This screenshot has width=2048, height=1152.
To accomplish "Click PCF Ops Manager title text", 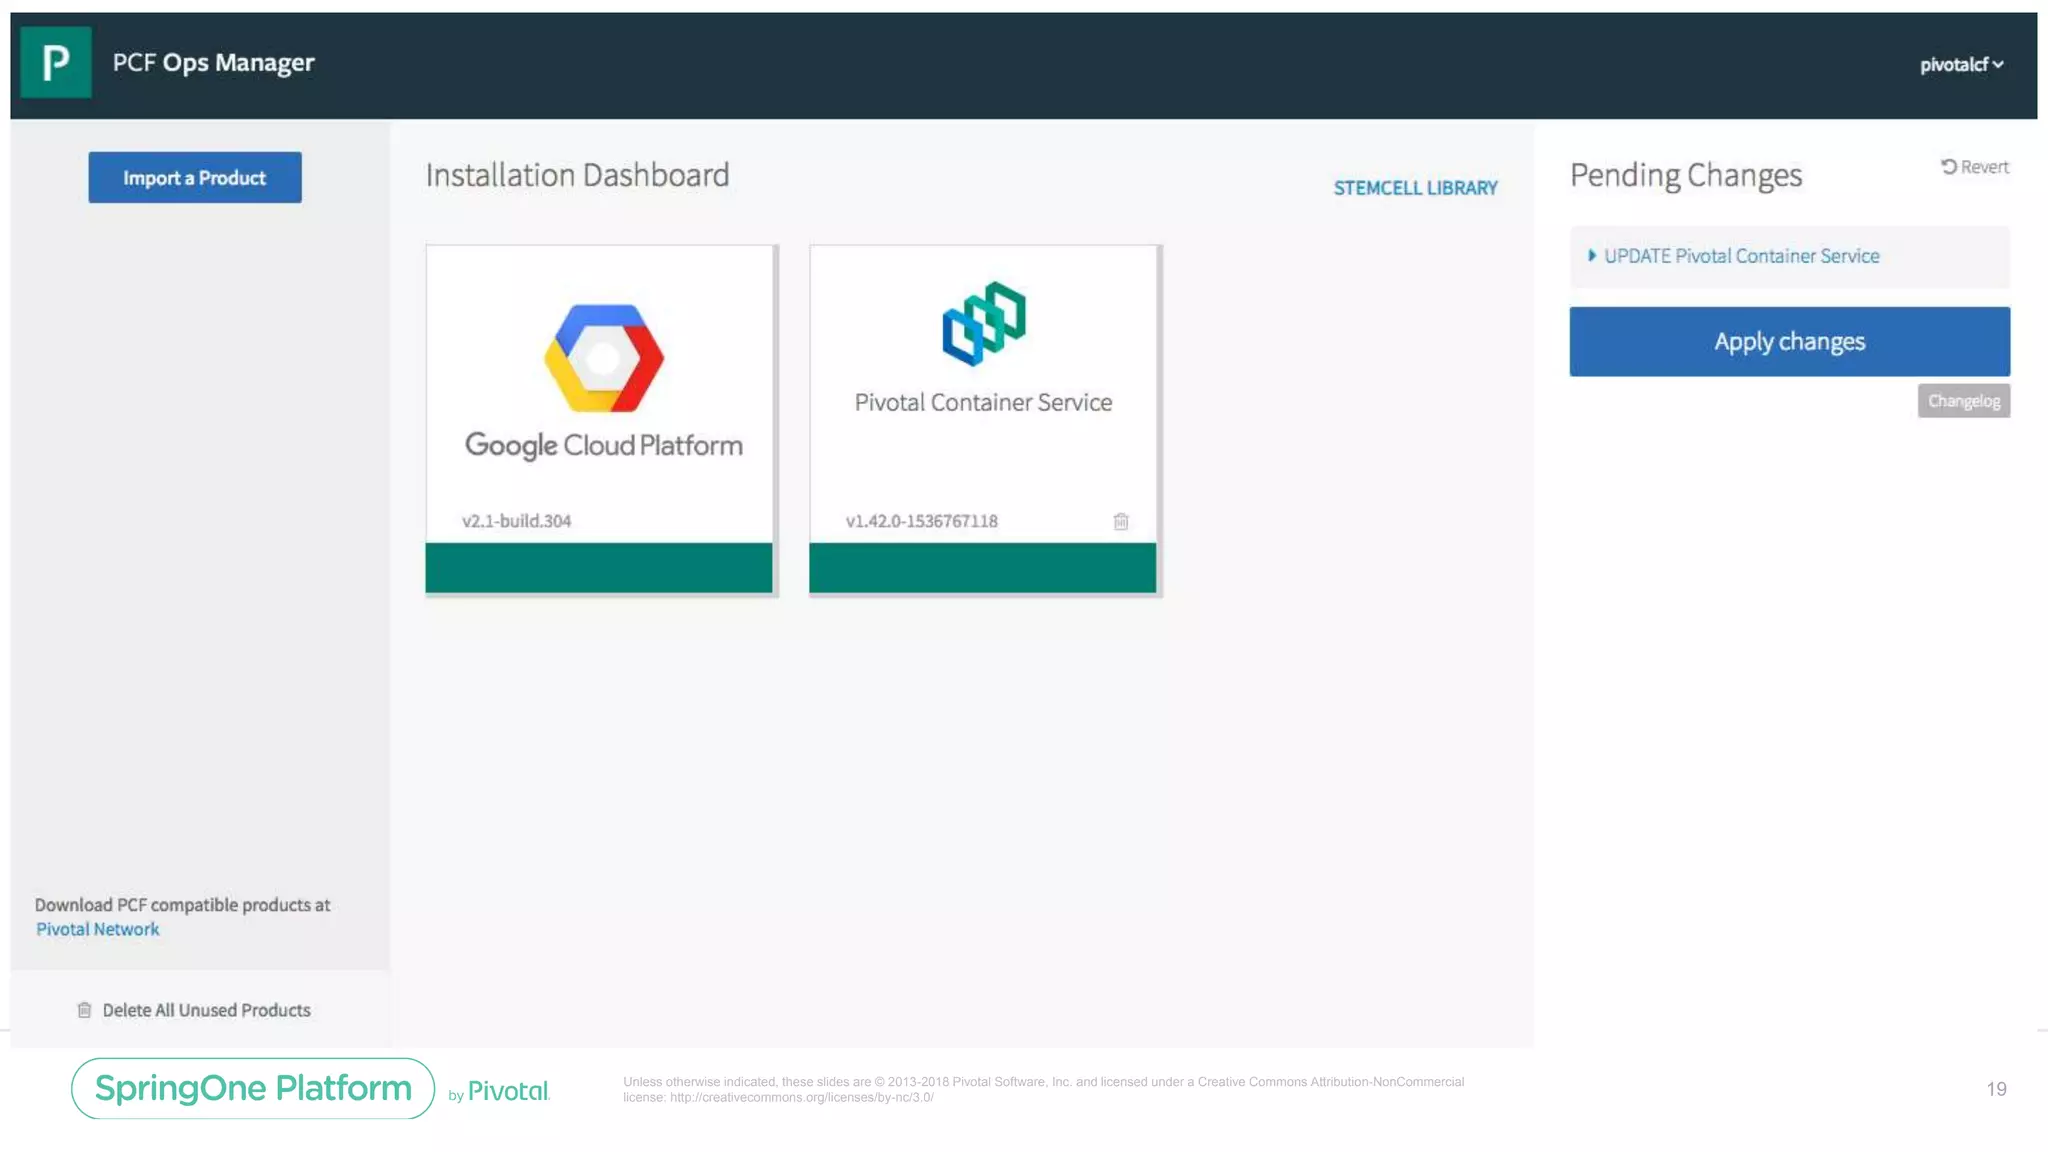I will point(213,62).
